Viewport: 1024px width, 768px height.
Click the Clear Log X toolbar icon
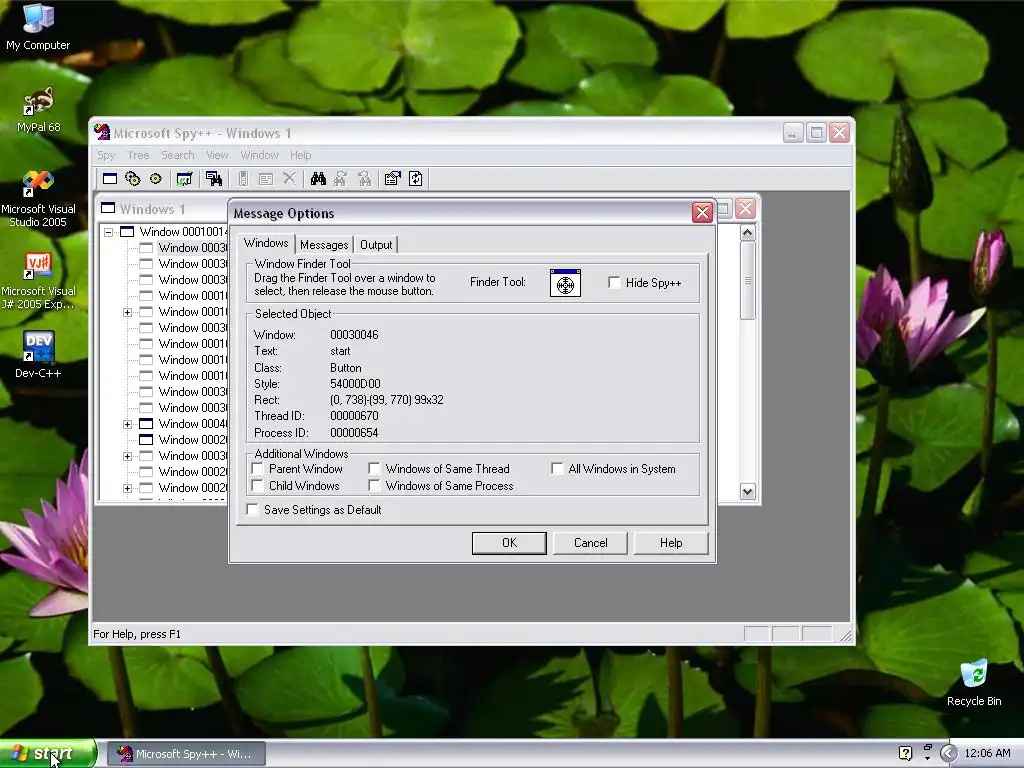(x=289, y=179)
